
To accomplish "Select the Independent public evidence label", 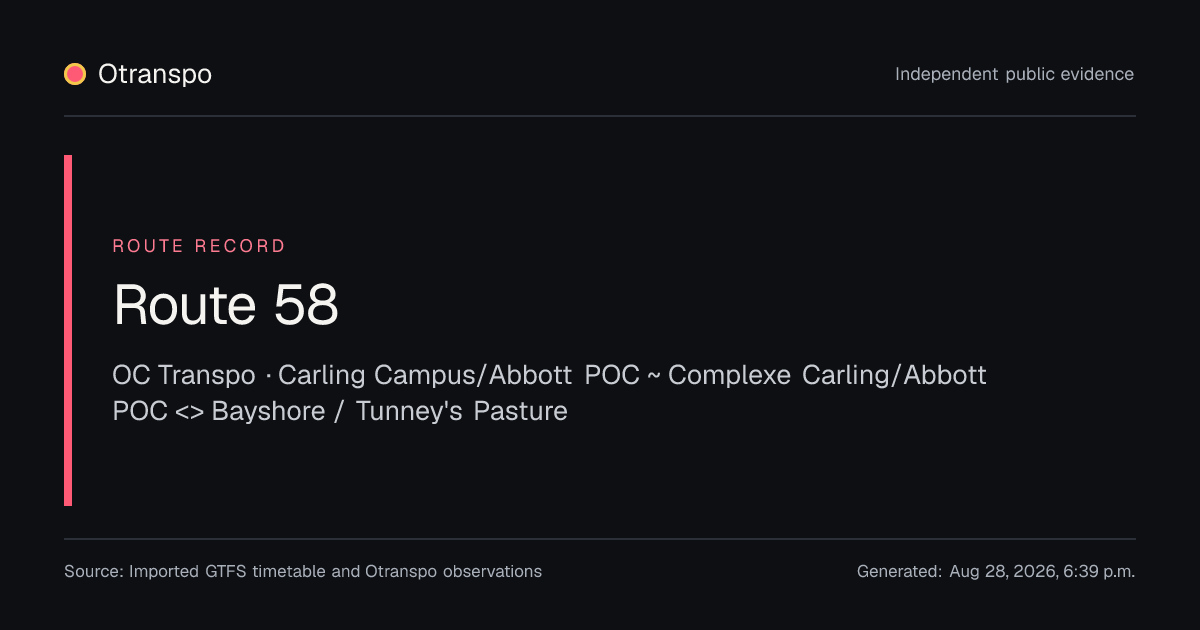I will tap(1014, 74).
